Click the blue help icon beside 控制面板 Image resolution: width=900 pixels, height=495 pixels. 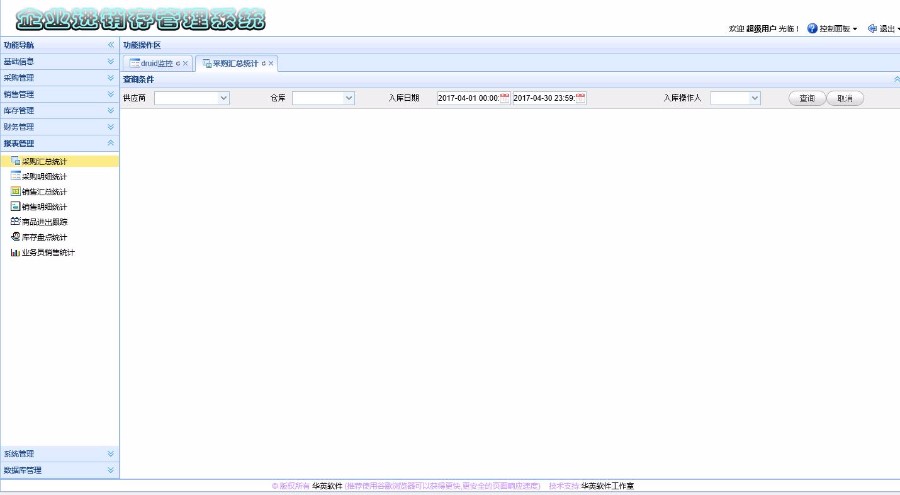(812, 28)
